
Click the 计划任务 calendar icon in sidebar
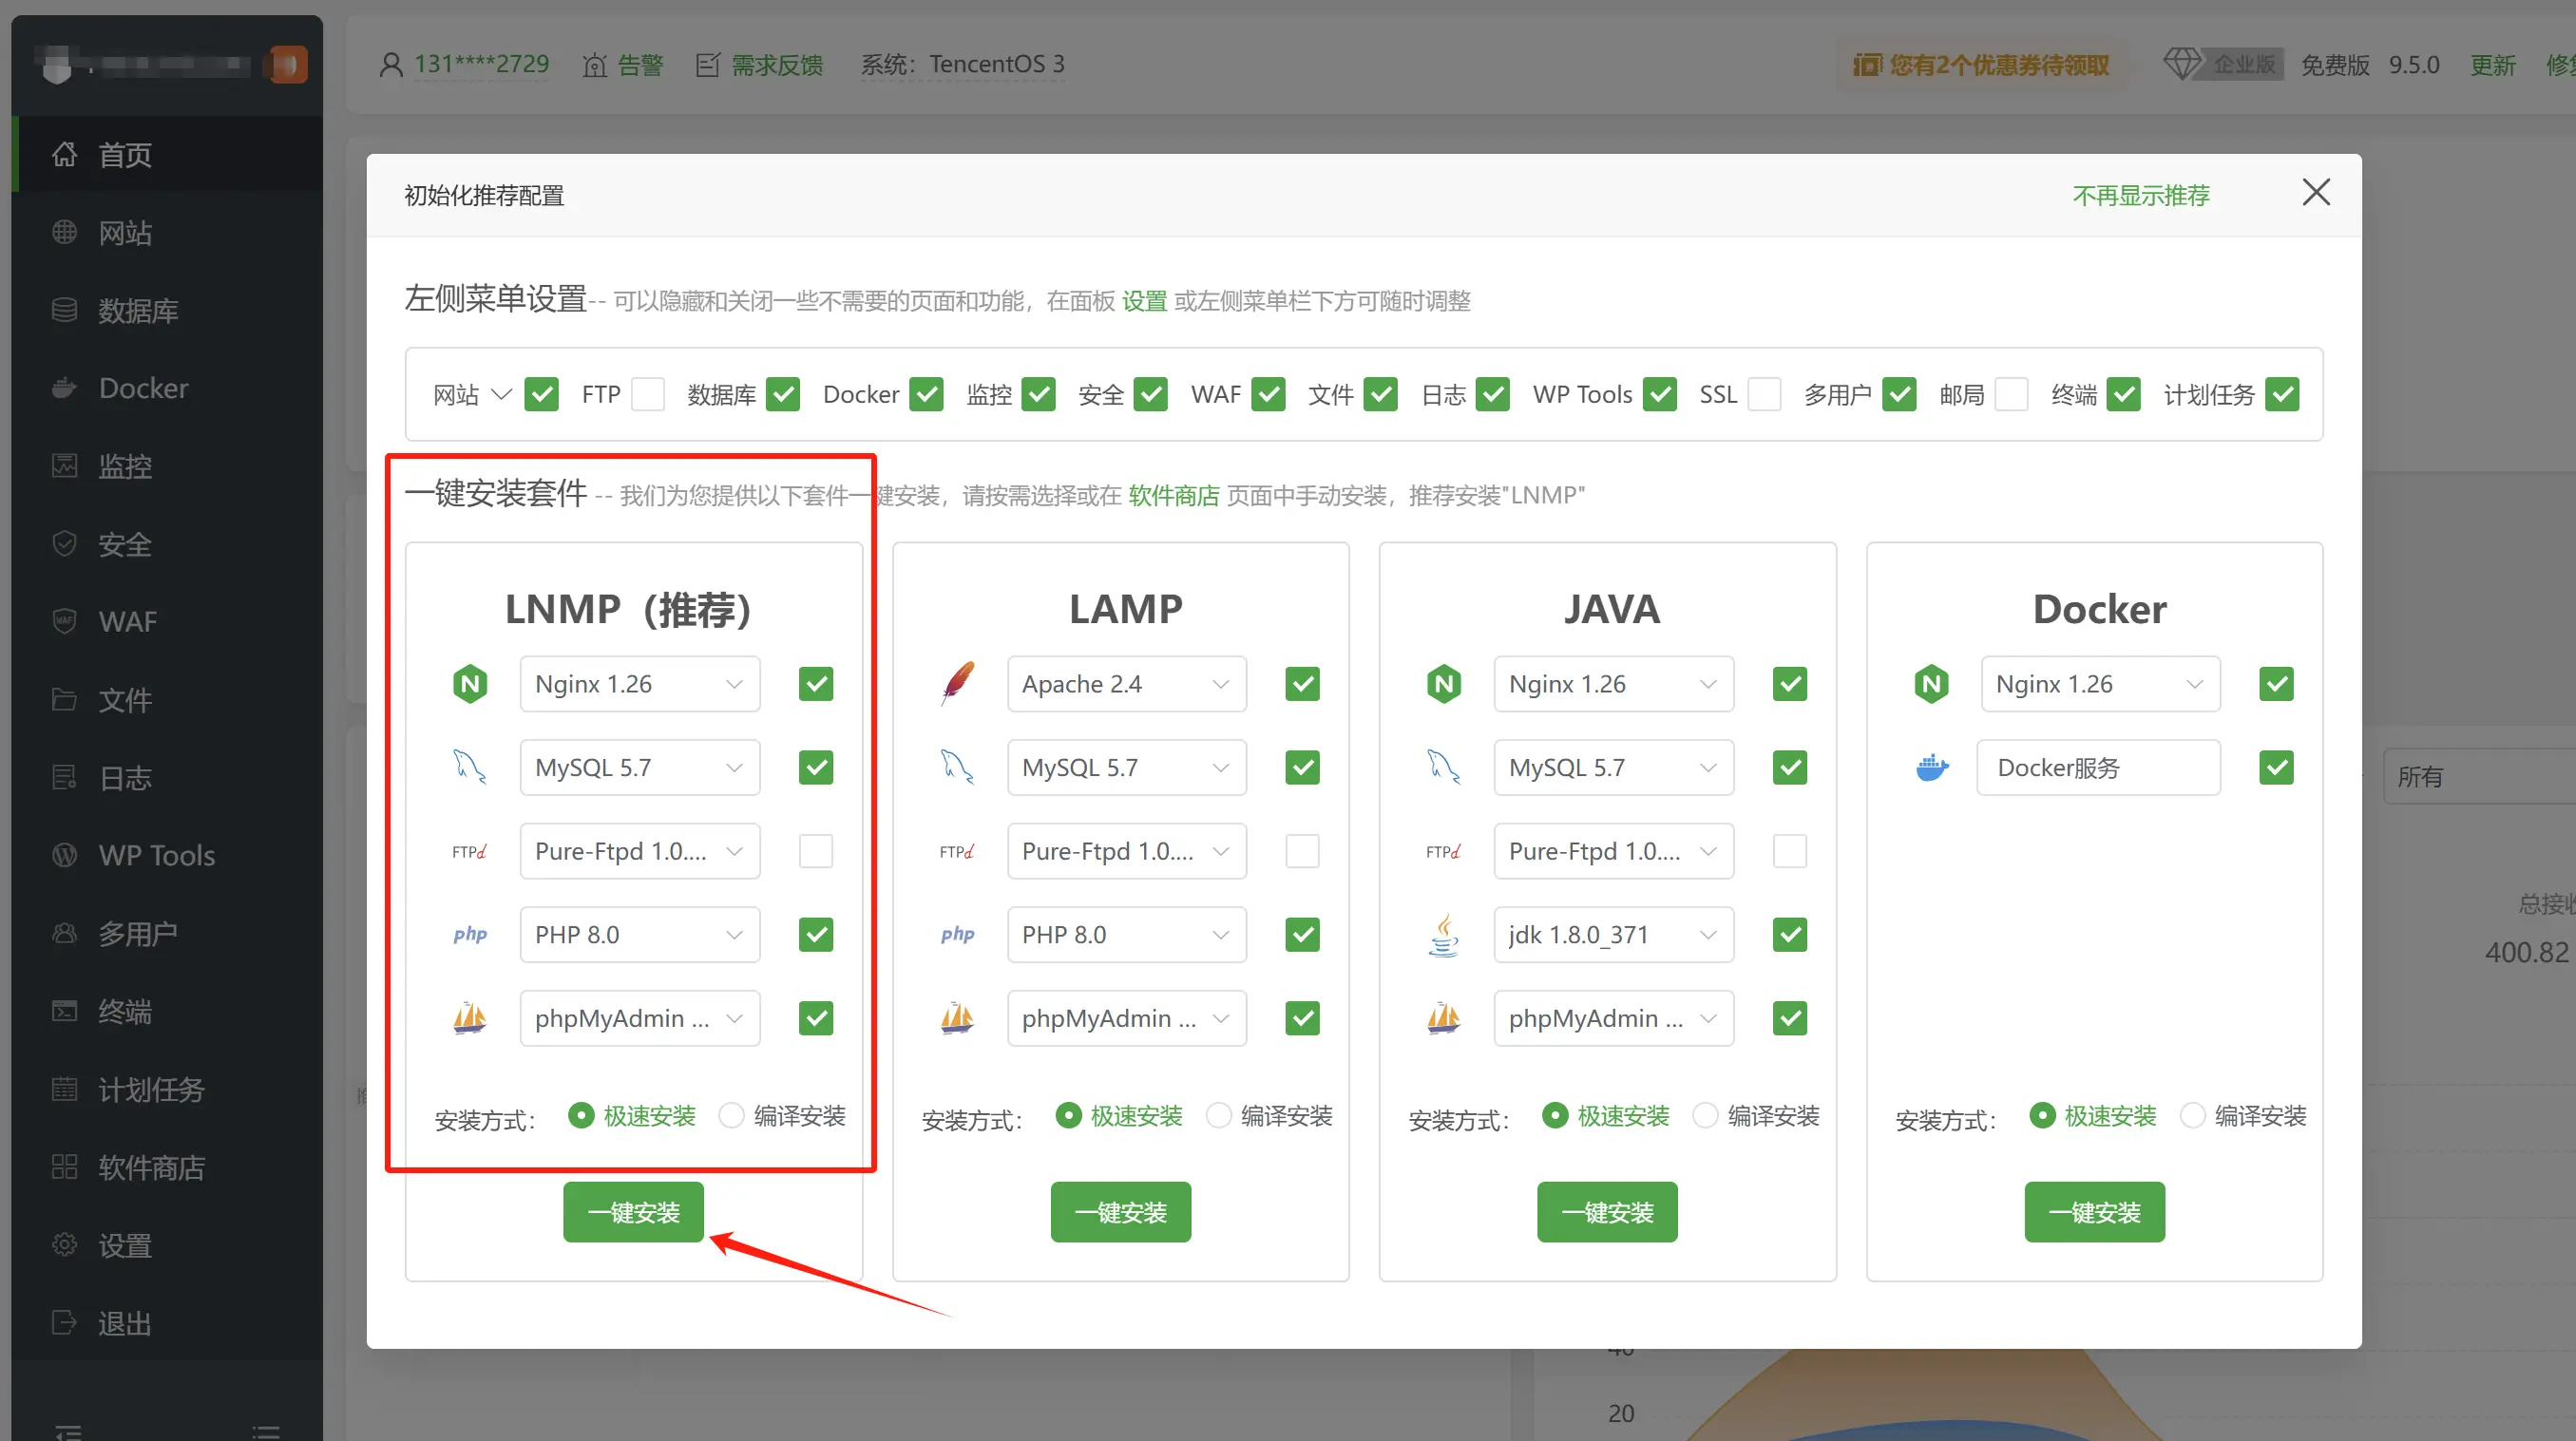tap(64, 1089)
